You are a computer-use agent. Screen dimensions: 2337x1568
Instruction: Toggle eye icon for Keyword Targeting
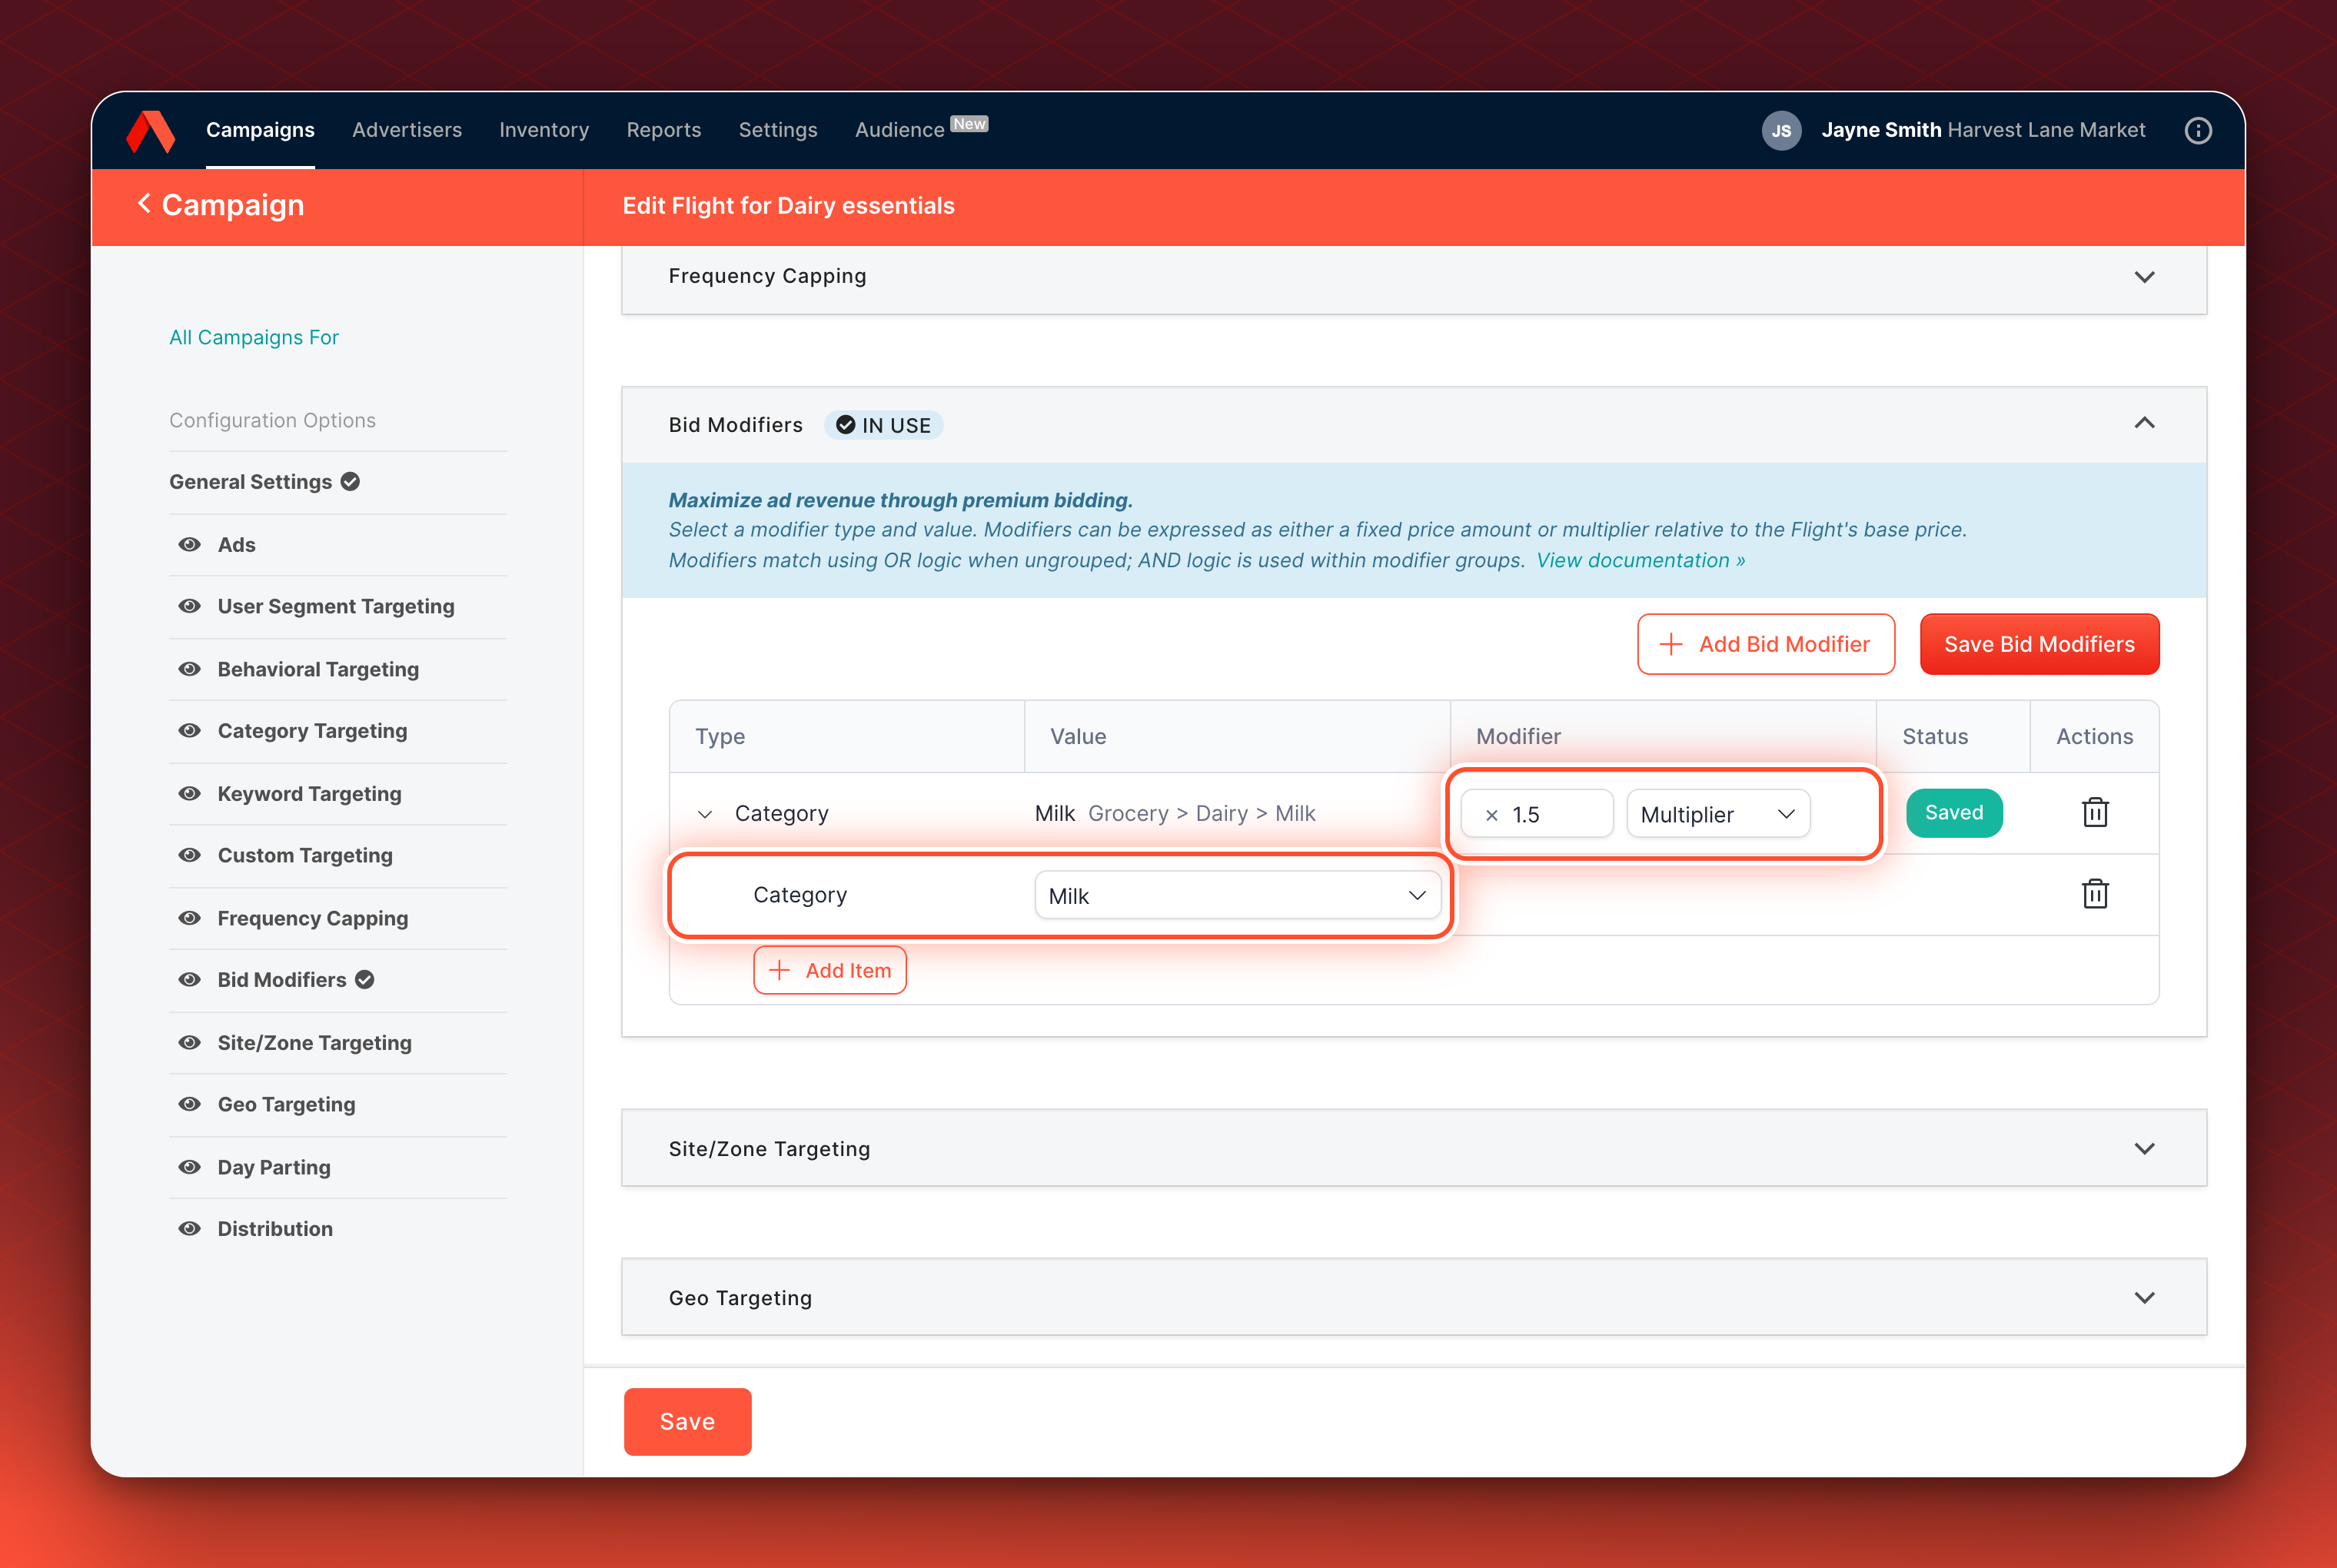click(189, 793)
